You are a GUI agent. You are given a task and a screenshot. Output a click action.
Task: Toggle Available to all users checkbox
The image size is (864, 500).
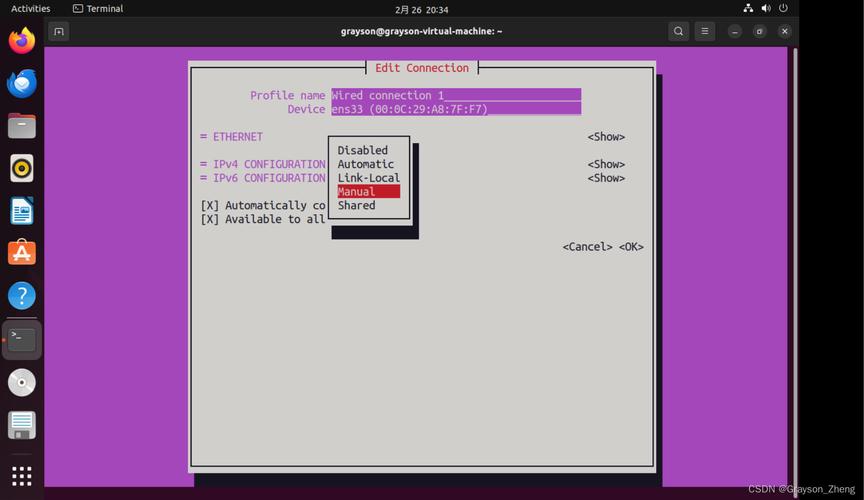click(x=210, y=219)
